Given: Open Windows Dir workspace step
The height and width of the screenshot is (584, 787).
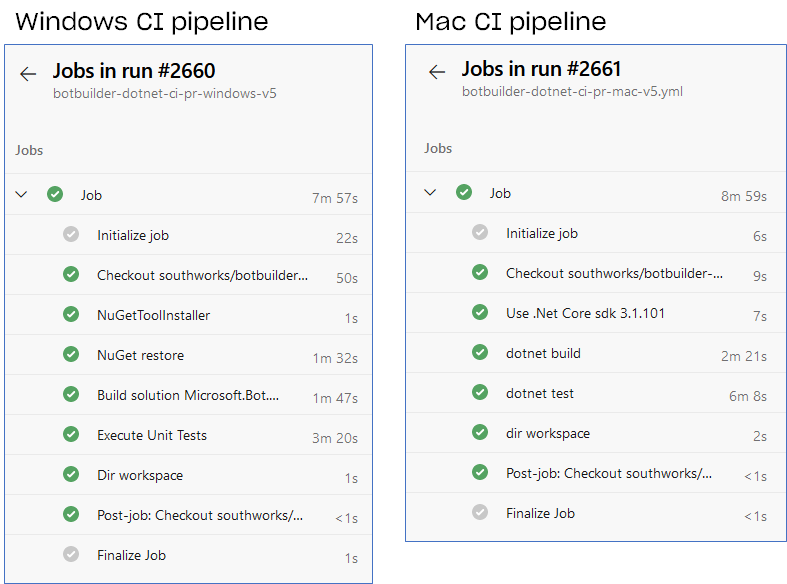Looking at the screenshot, I should [x=188, y=475].
